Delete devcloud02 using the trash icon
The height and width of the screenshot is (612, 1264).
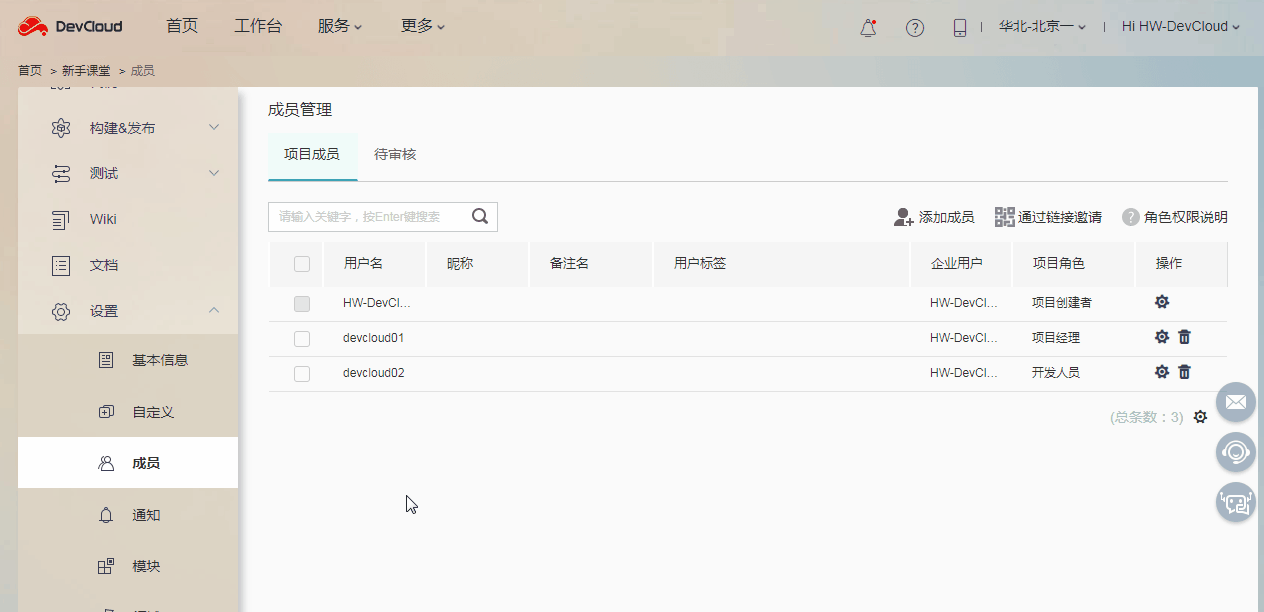click(x=1184, y=371)
